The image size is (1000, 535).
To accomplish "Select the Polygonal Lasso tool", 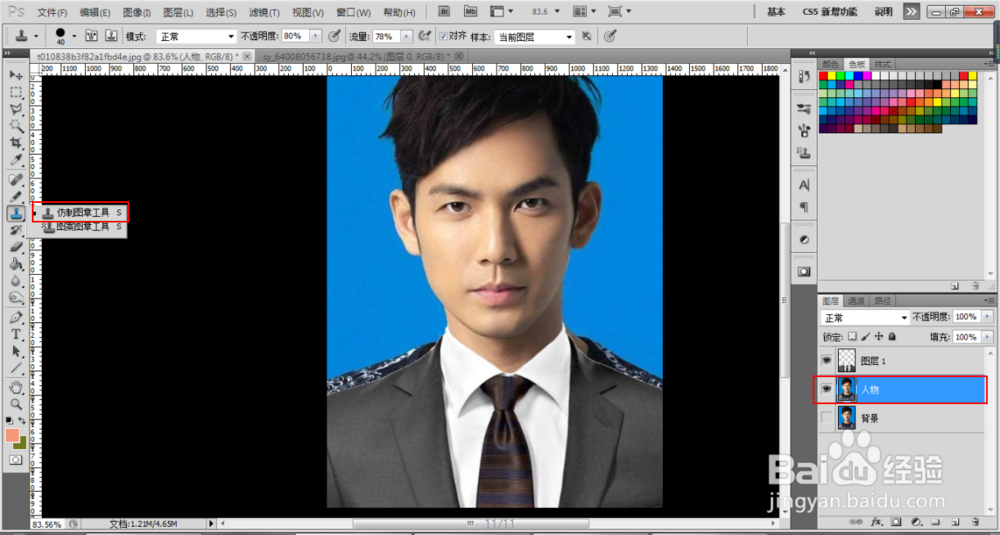I will tap(16, 110).
